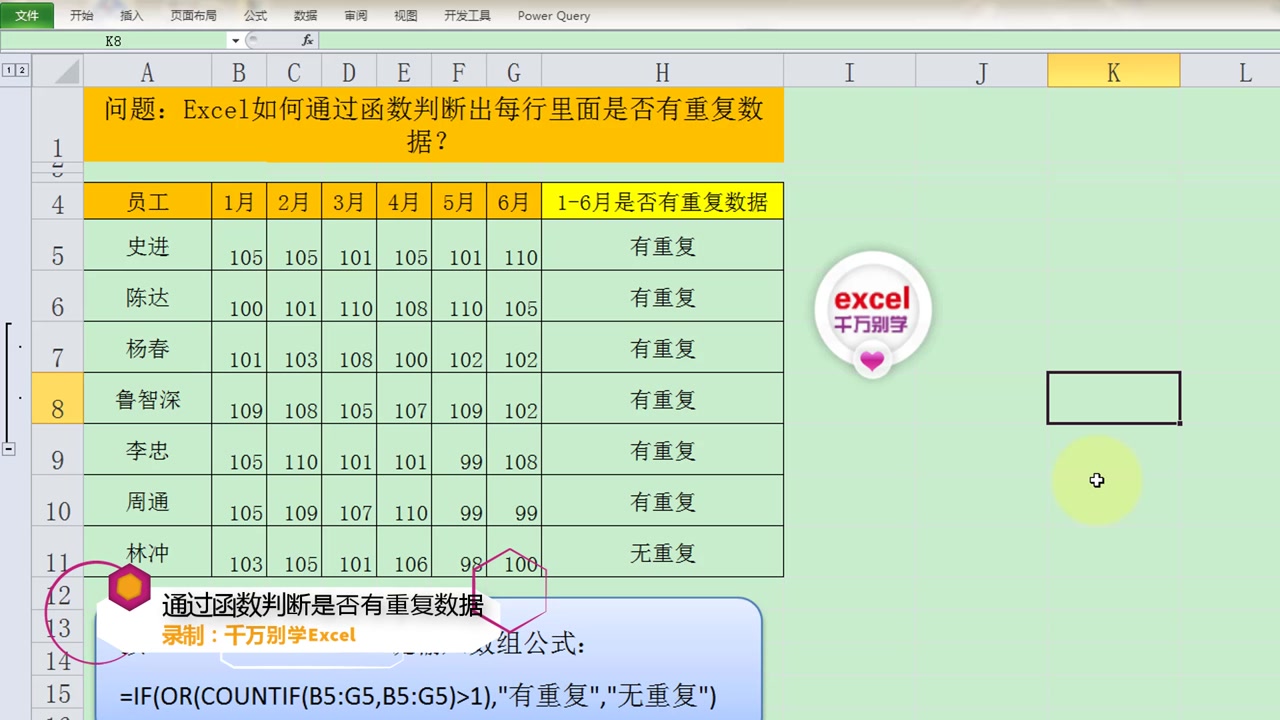Click the 6月 header cell
The height and width of the screenshot is (720, 1280).
(x=514, y=201)
